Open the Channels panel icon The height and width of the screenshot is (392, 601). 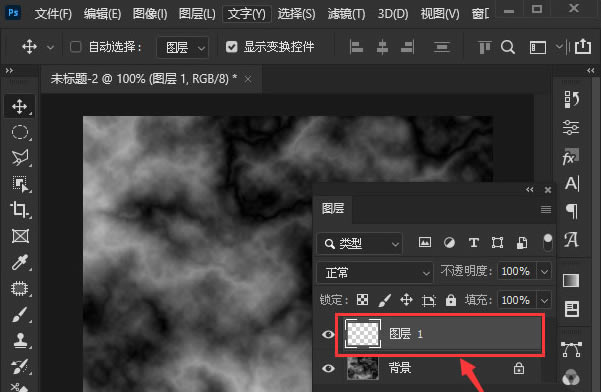coord(571,378)
